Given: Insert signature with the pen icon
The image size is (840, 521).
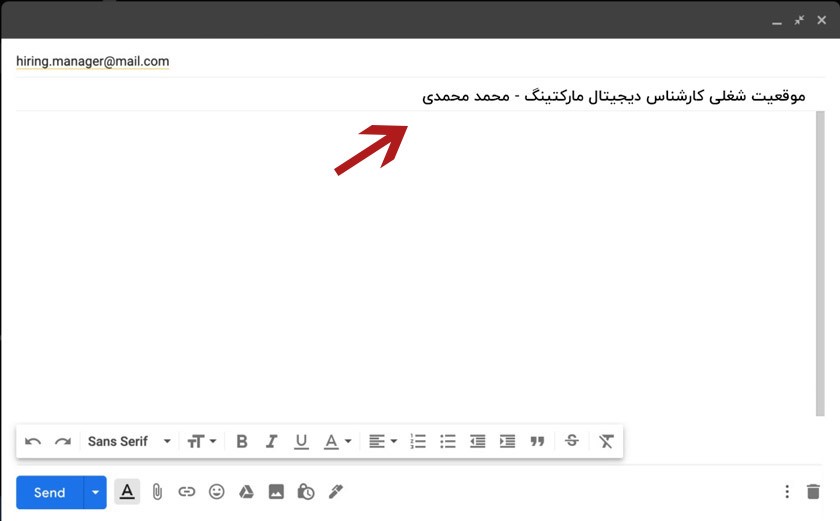Looking at the screenshot, I should pos(336,492).
